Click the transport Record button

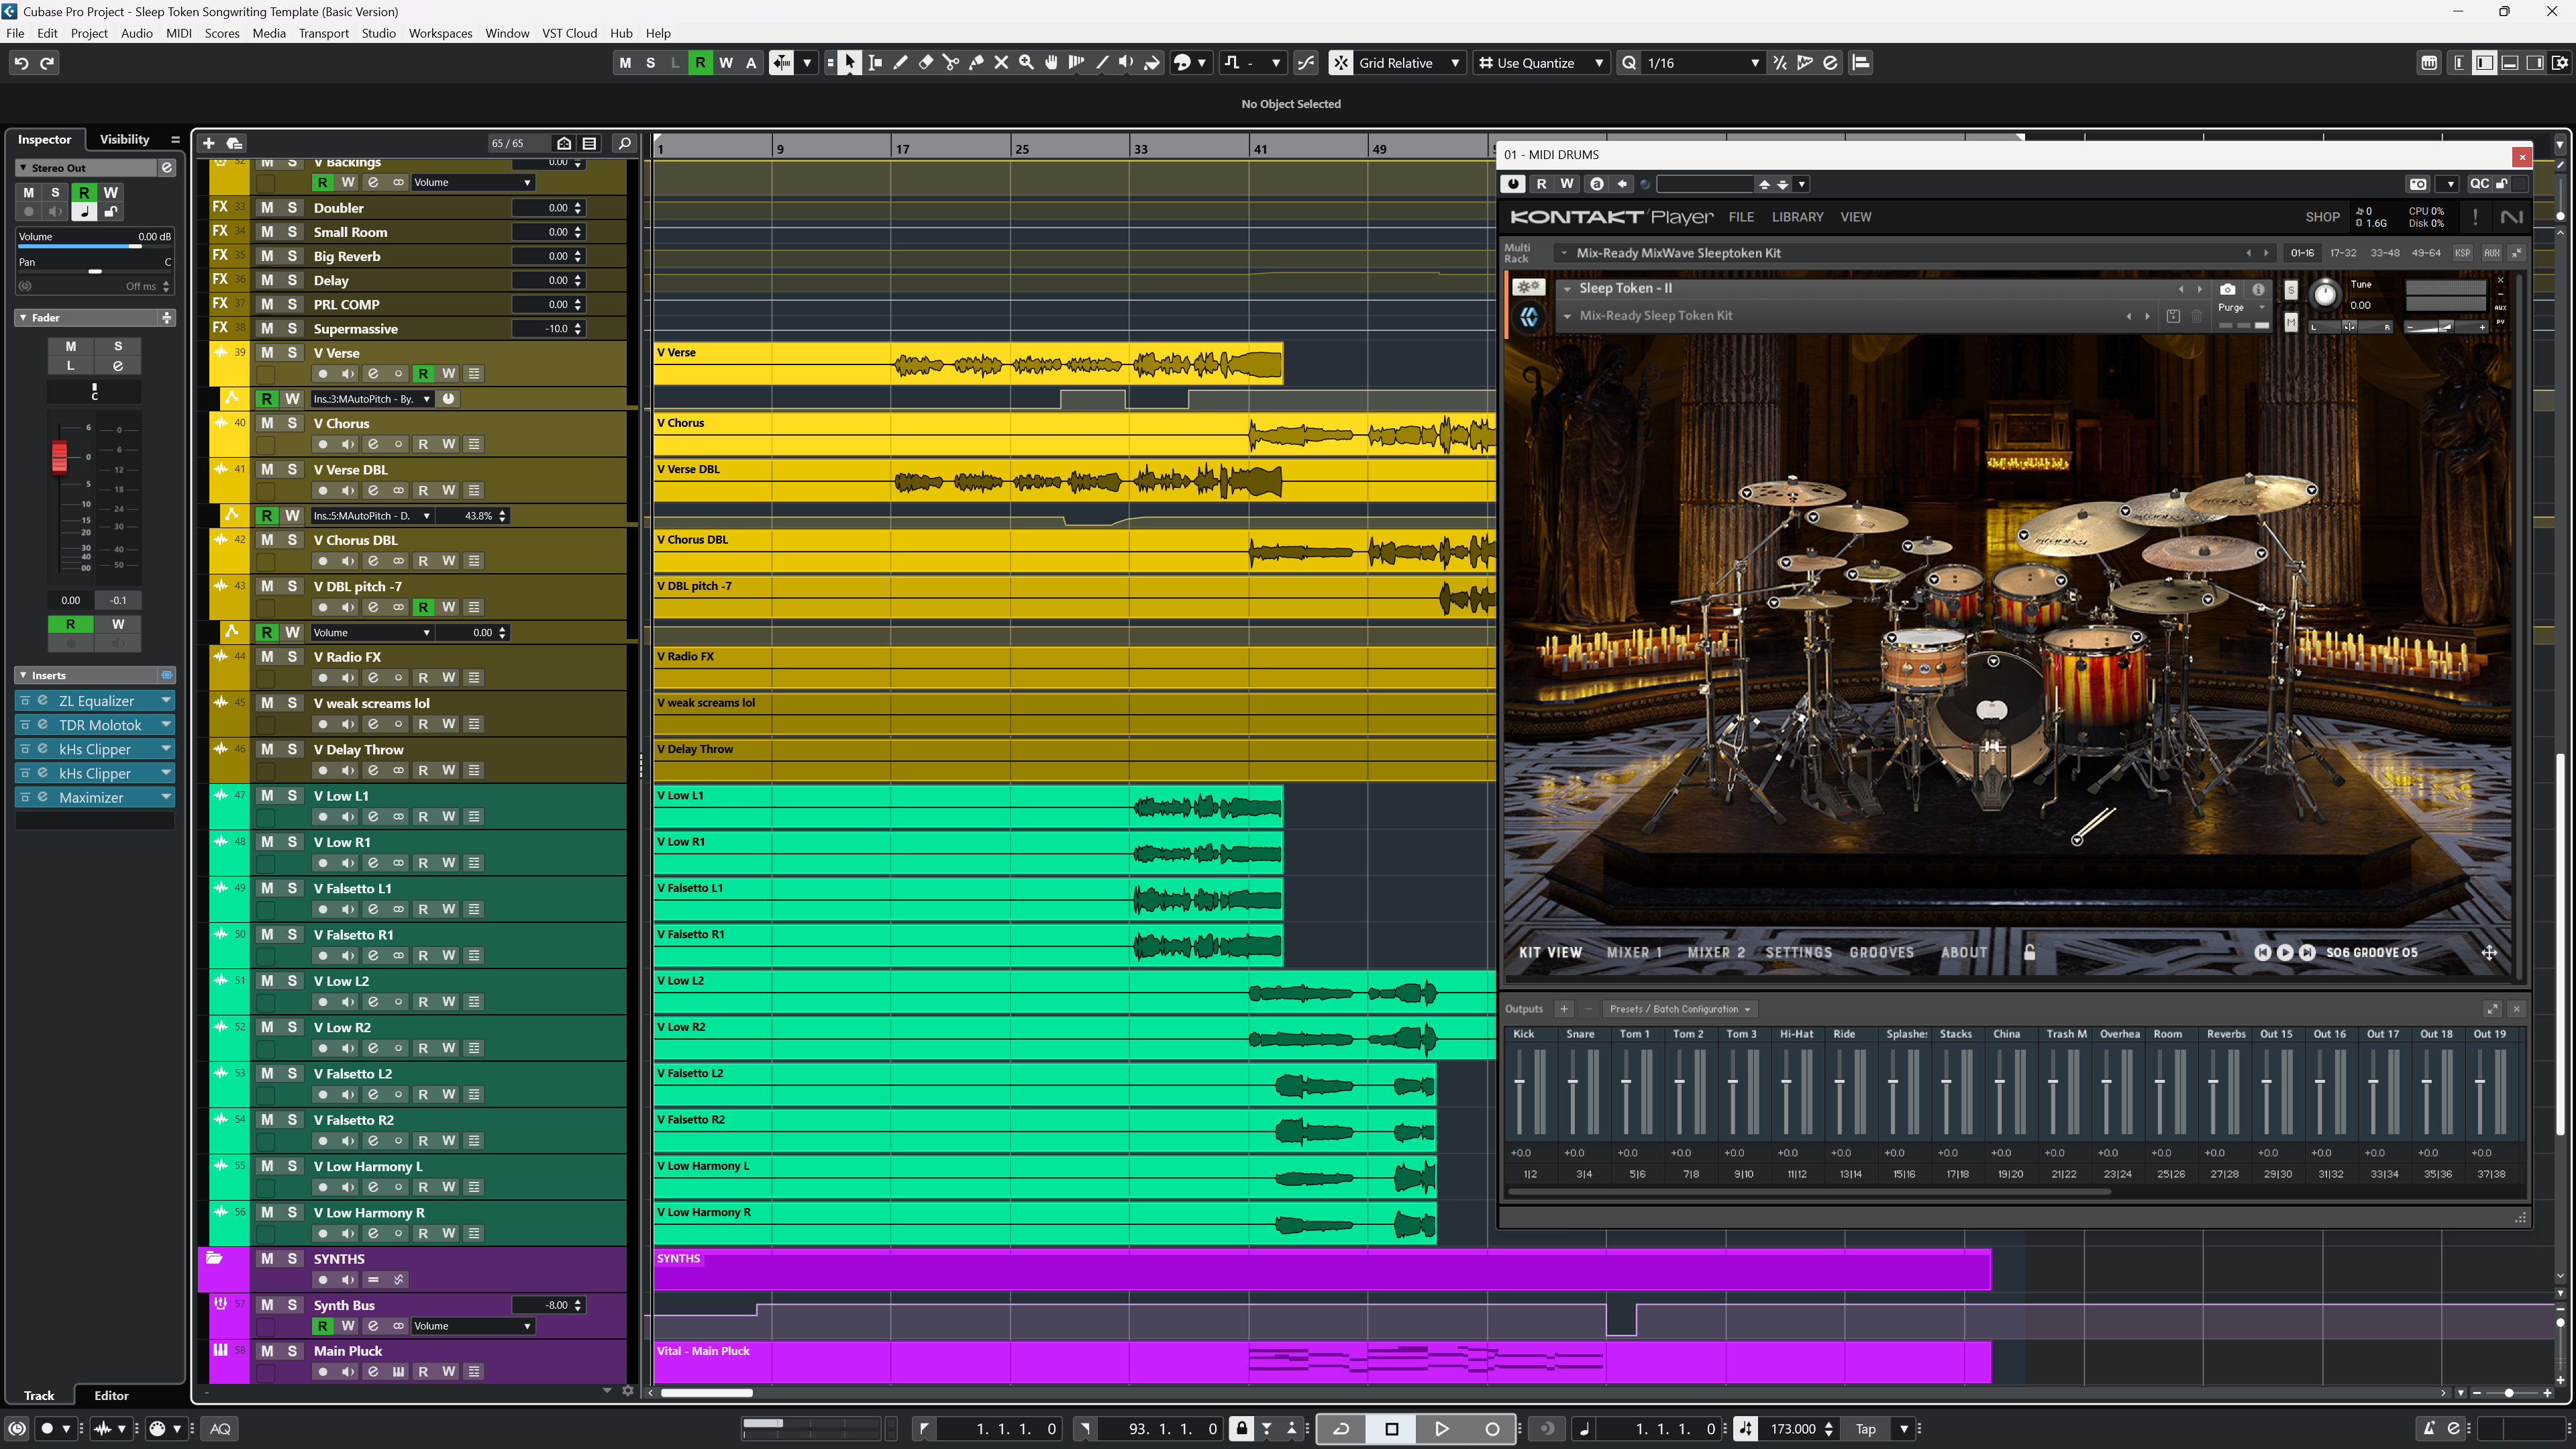point(1492,1429)
